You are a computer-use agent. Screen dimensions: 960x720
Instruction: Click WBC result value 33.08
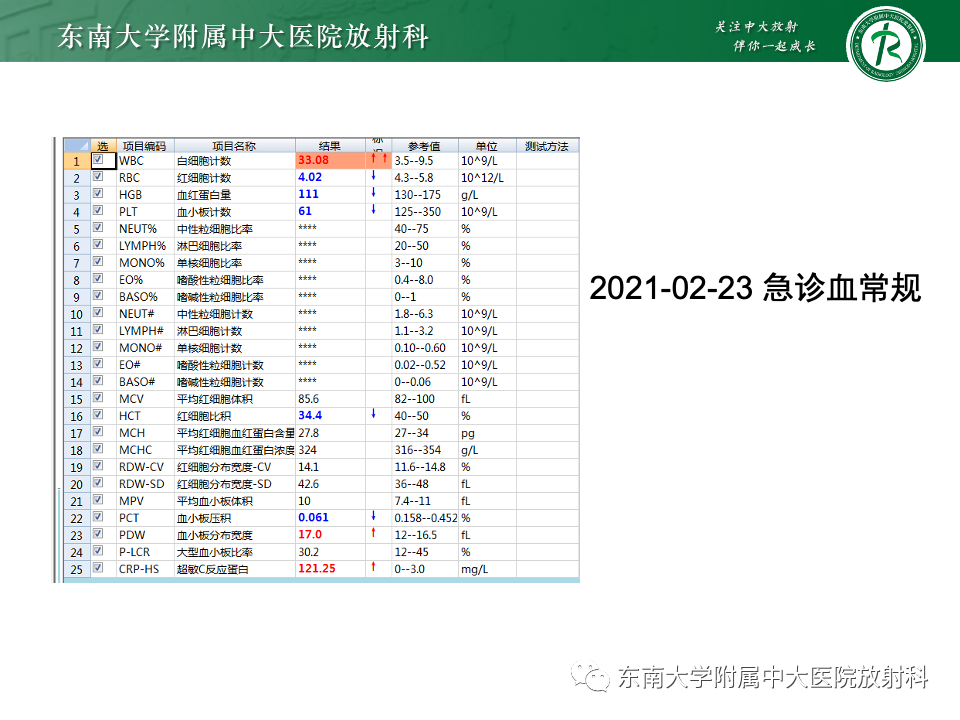pyautogui.click(x=313, y=160)
